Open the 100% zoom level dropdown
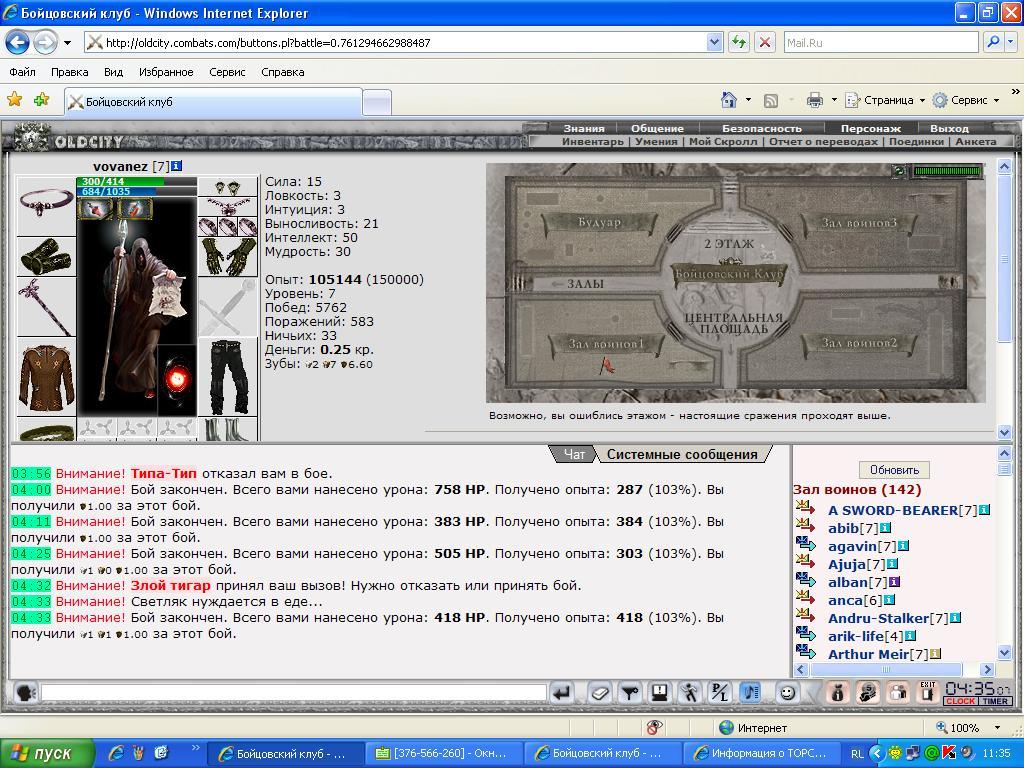Viewport: 1024px width, 768px height. pyautogui.click(x=997, y=728)
